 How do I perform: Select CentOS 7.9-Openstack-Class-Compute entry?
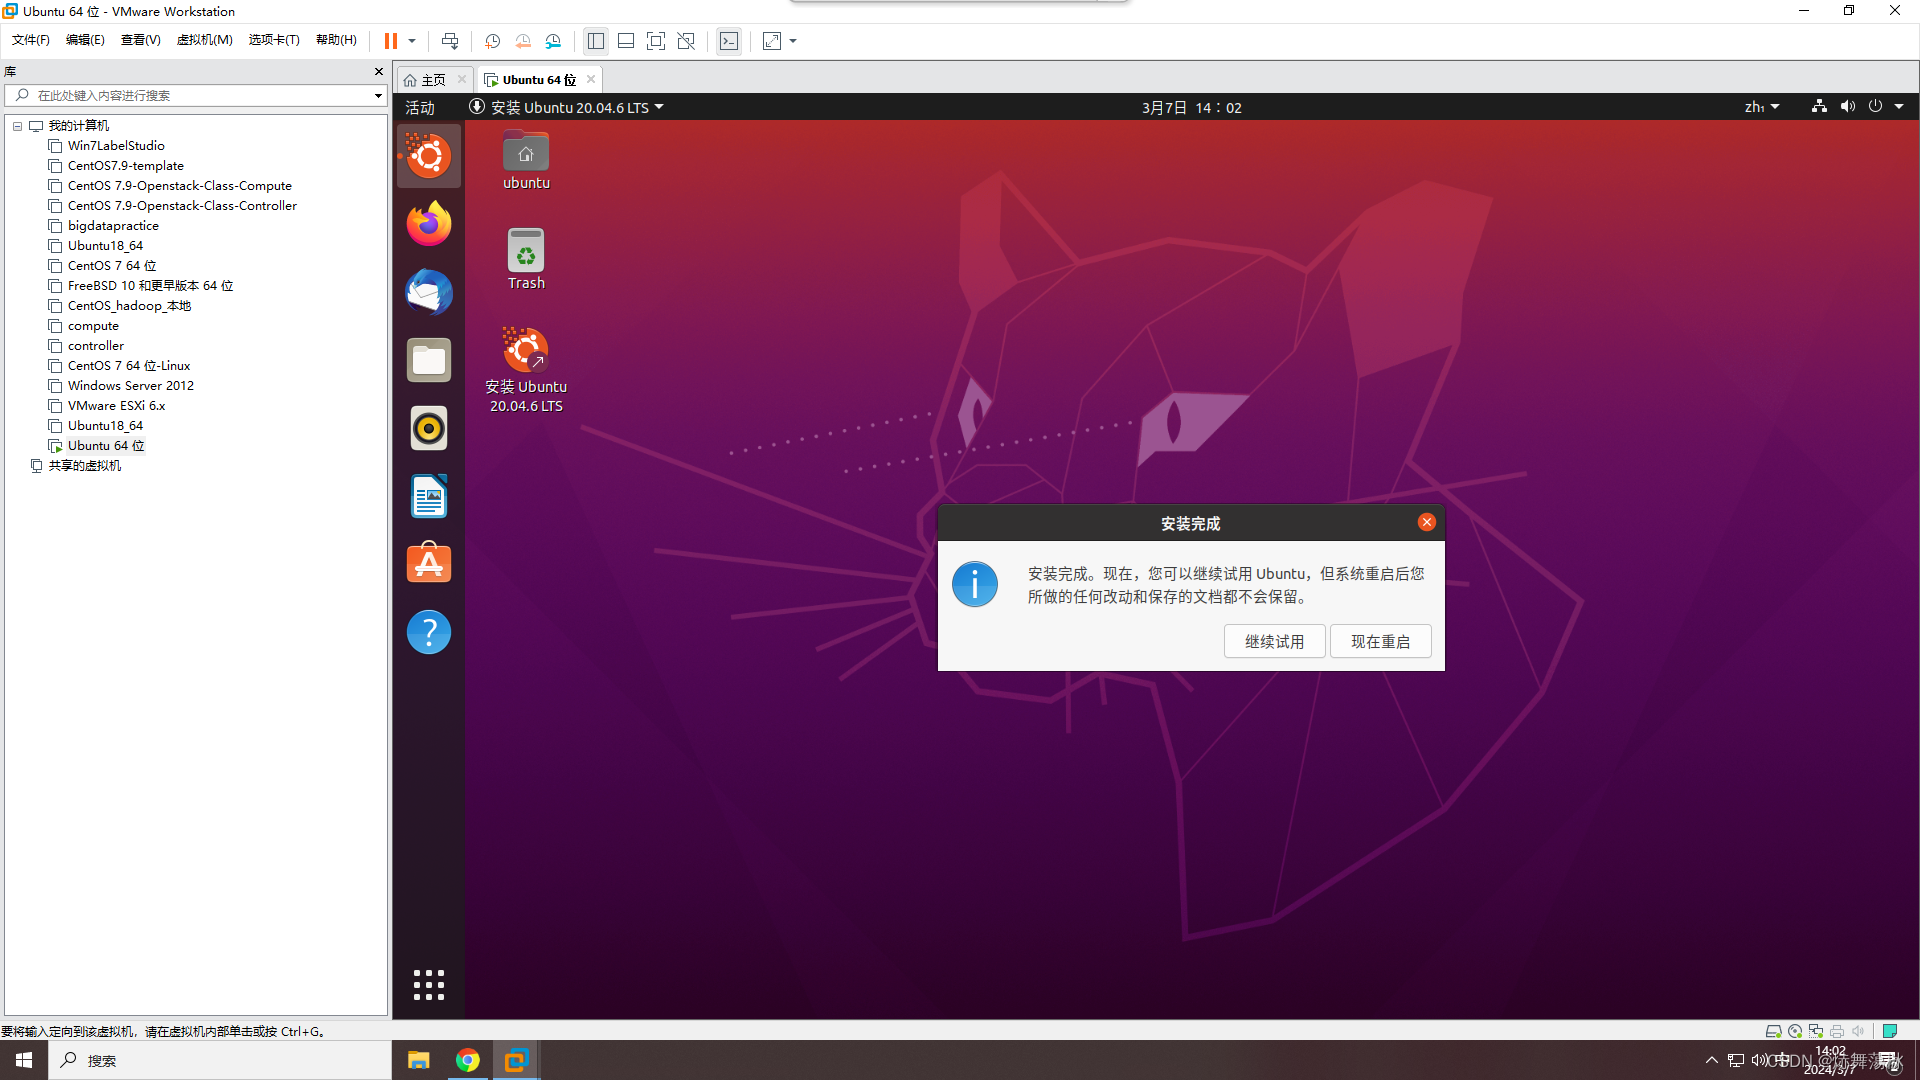180,186
